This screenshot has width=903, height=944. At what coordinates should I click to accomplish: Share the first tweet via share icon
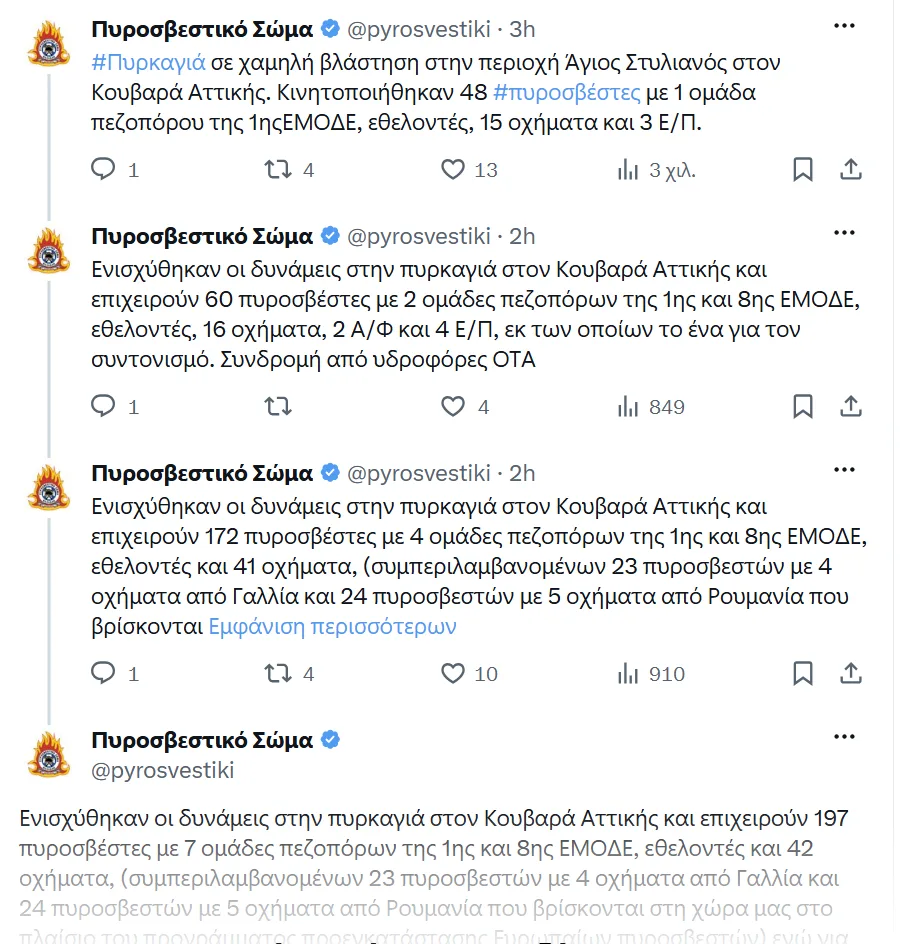click(851, 169)
